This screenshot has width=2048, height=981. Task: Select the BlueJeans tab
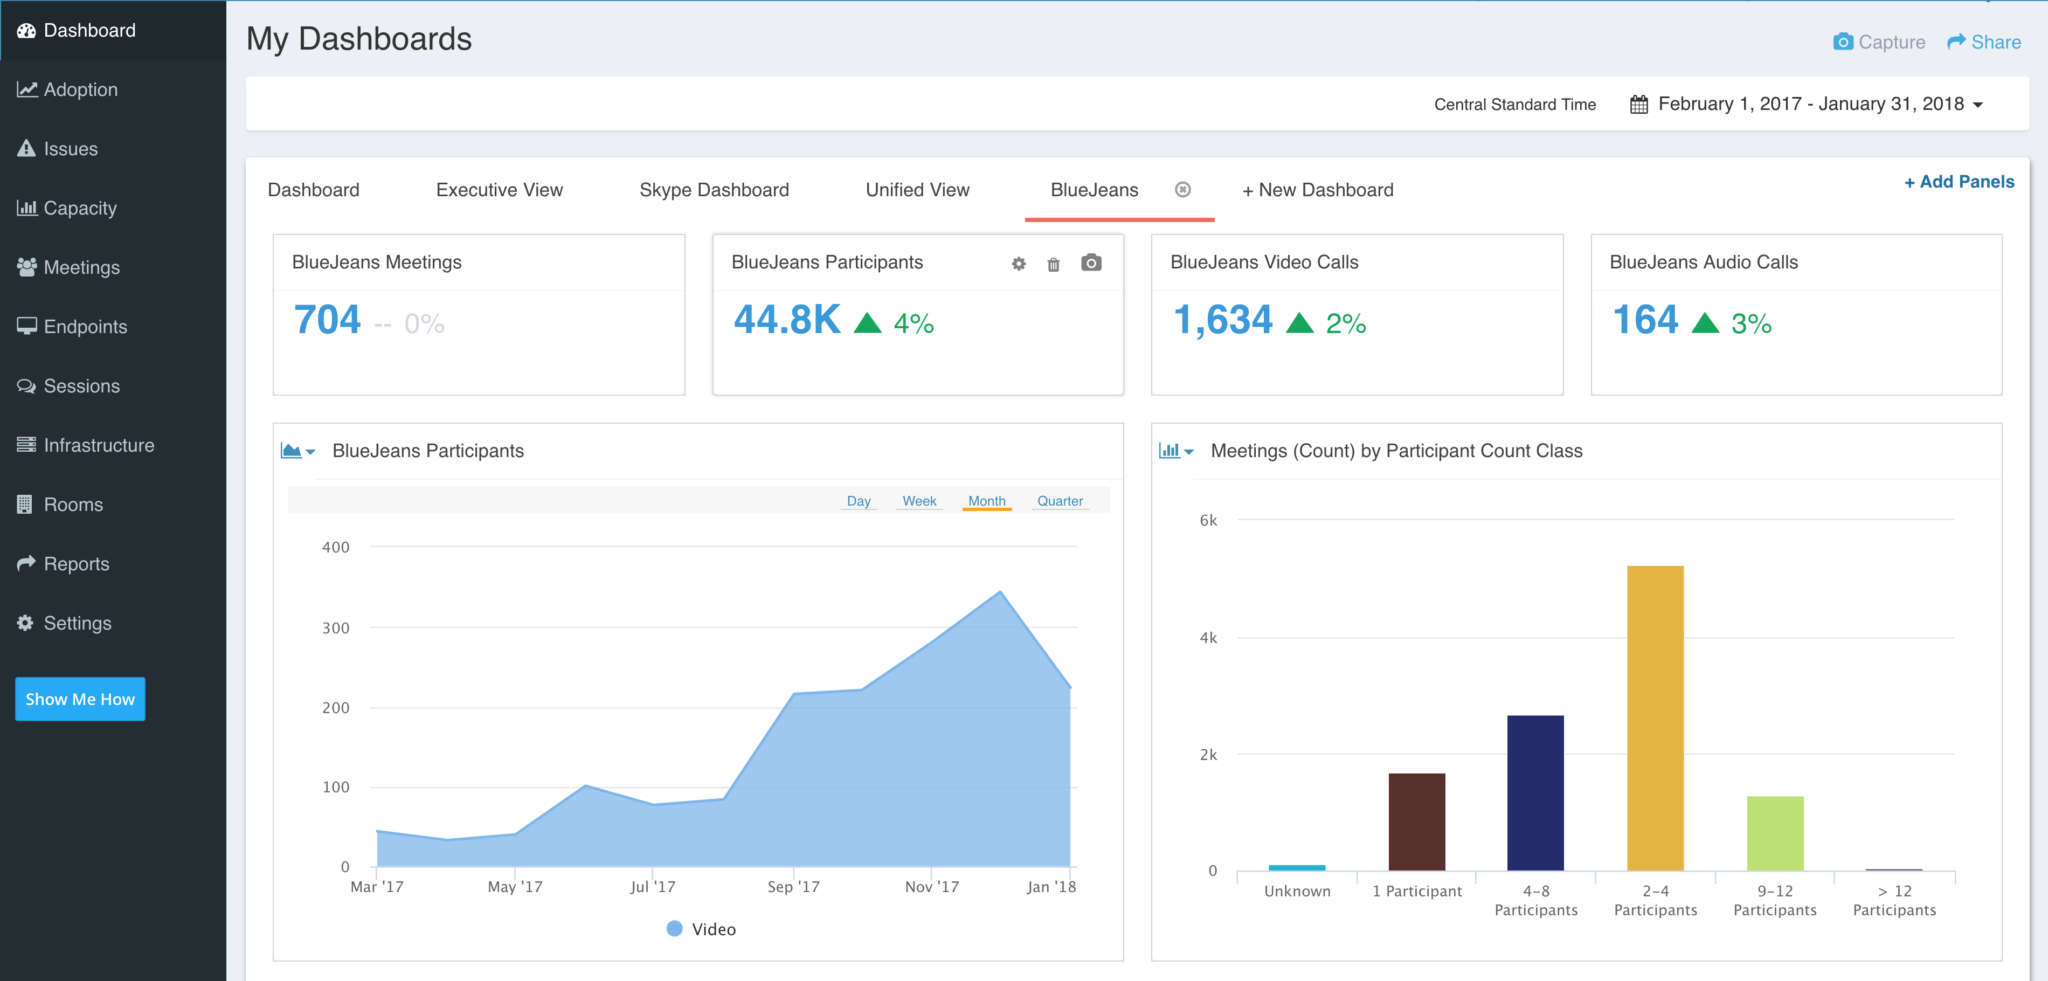pos(1094,190)
